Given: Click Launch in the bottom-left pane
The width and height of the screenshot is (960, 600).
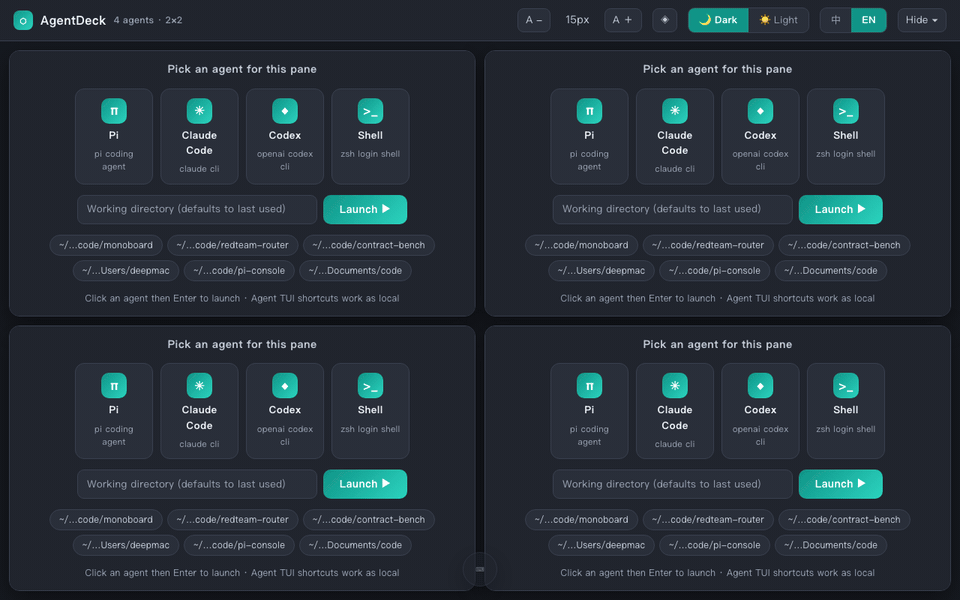Looking at the screenshot, I should tap(365, 484).
